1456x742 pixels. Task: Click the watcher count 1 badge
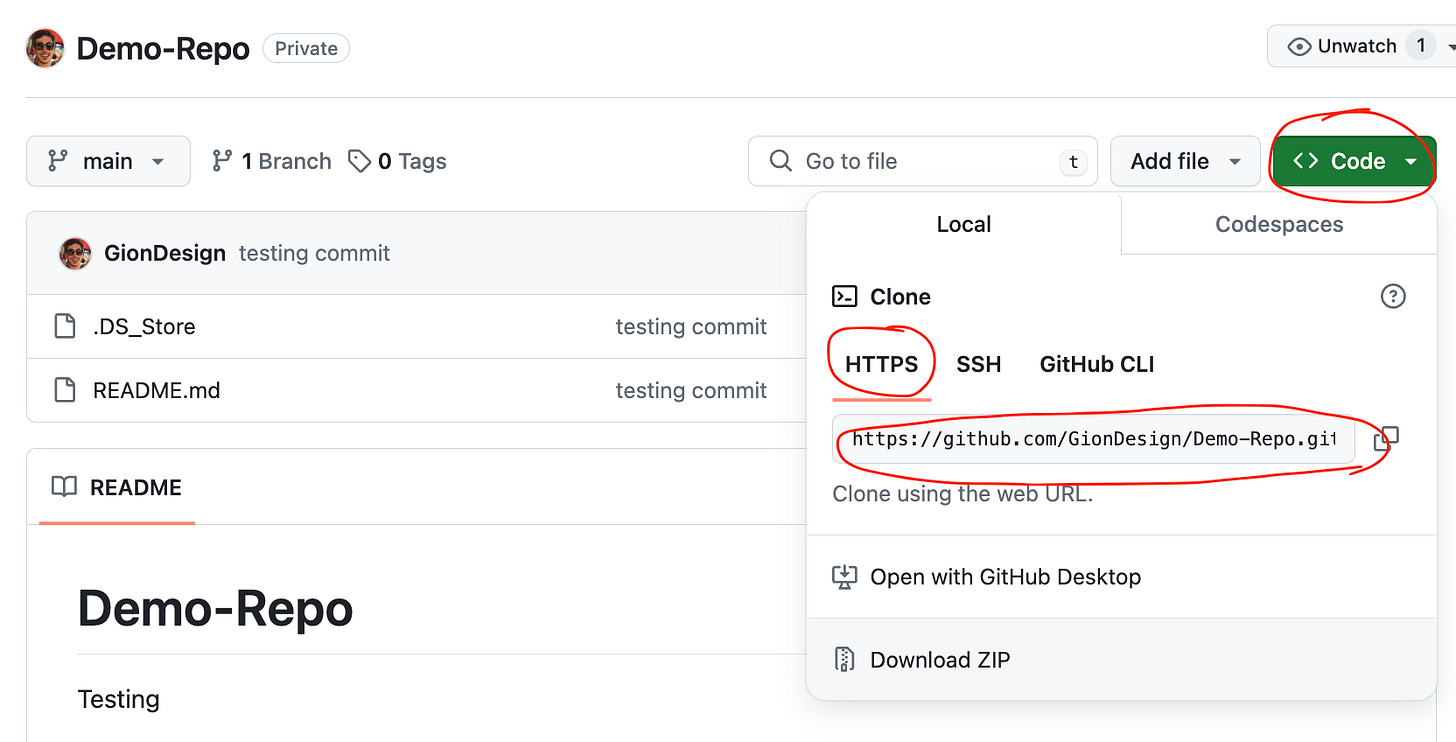1420,46
